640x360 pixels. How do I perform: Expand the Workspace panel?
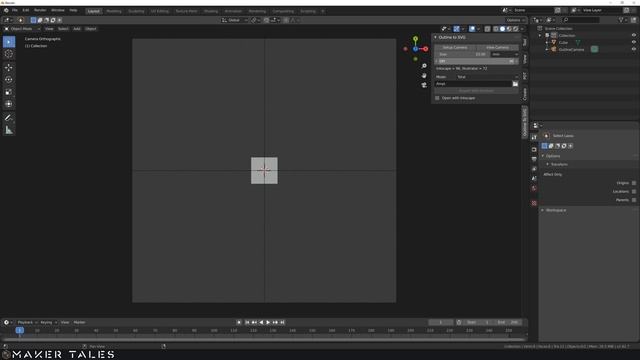(543, 210)
